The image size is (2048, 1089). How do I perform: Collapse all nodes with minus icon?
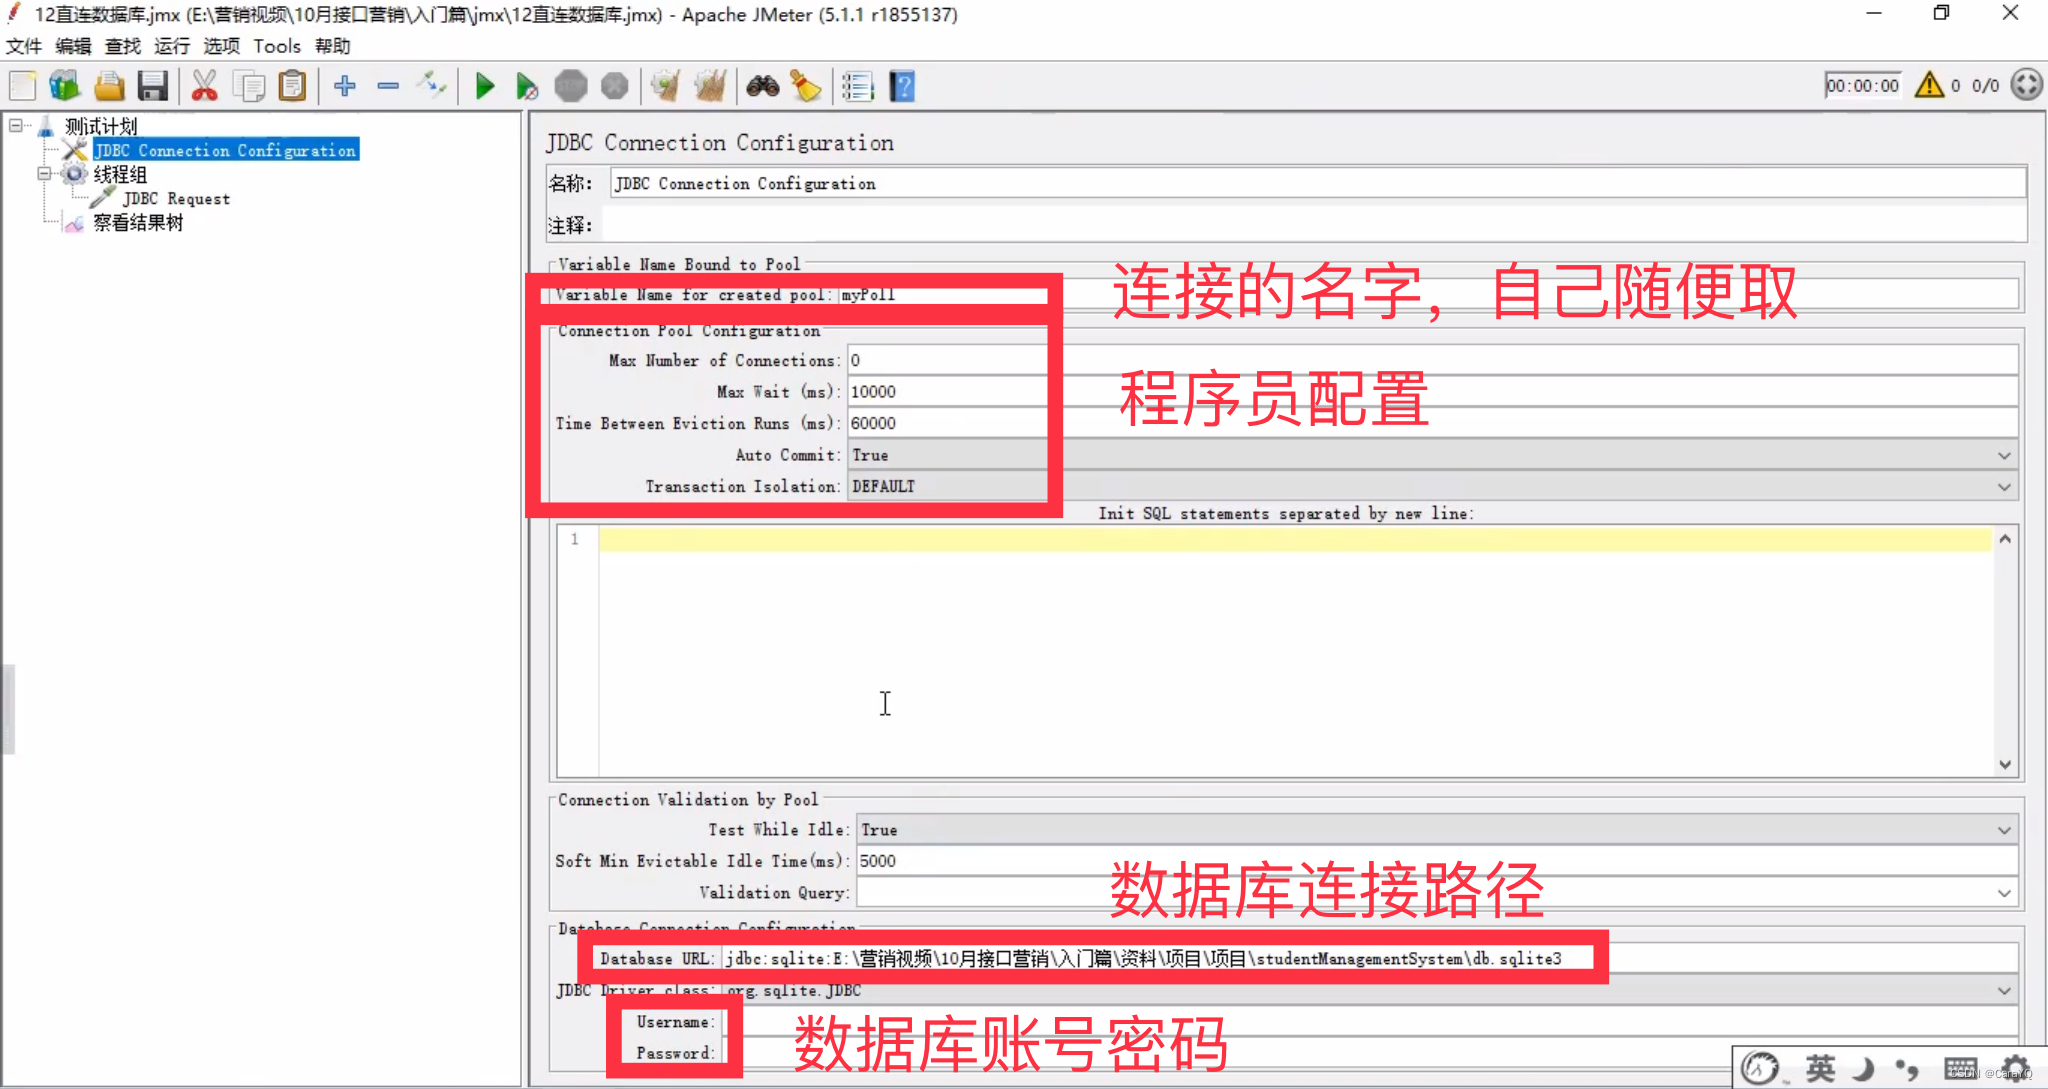(388, 86)
